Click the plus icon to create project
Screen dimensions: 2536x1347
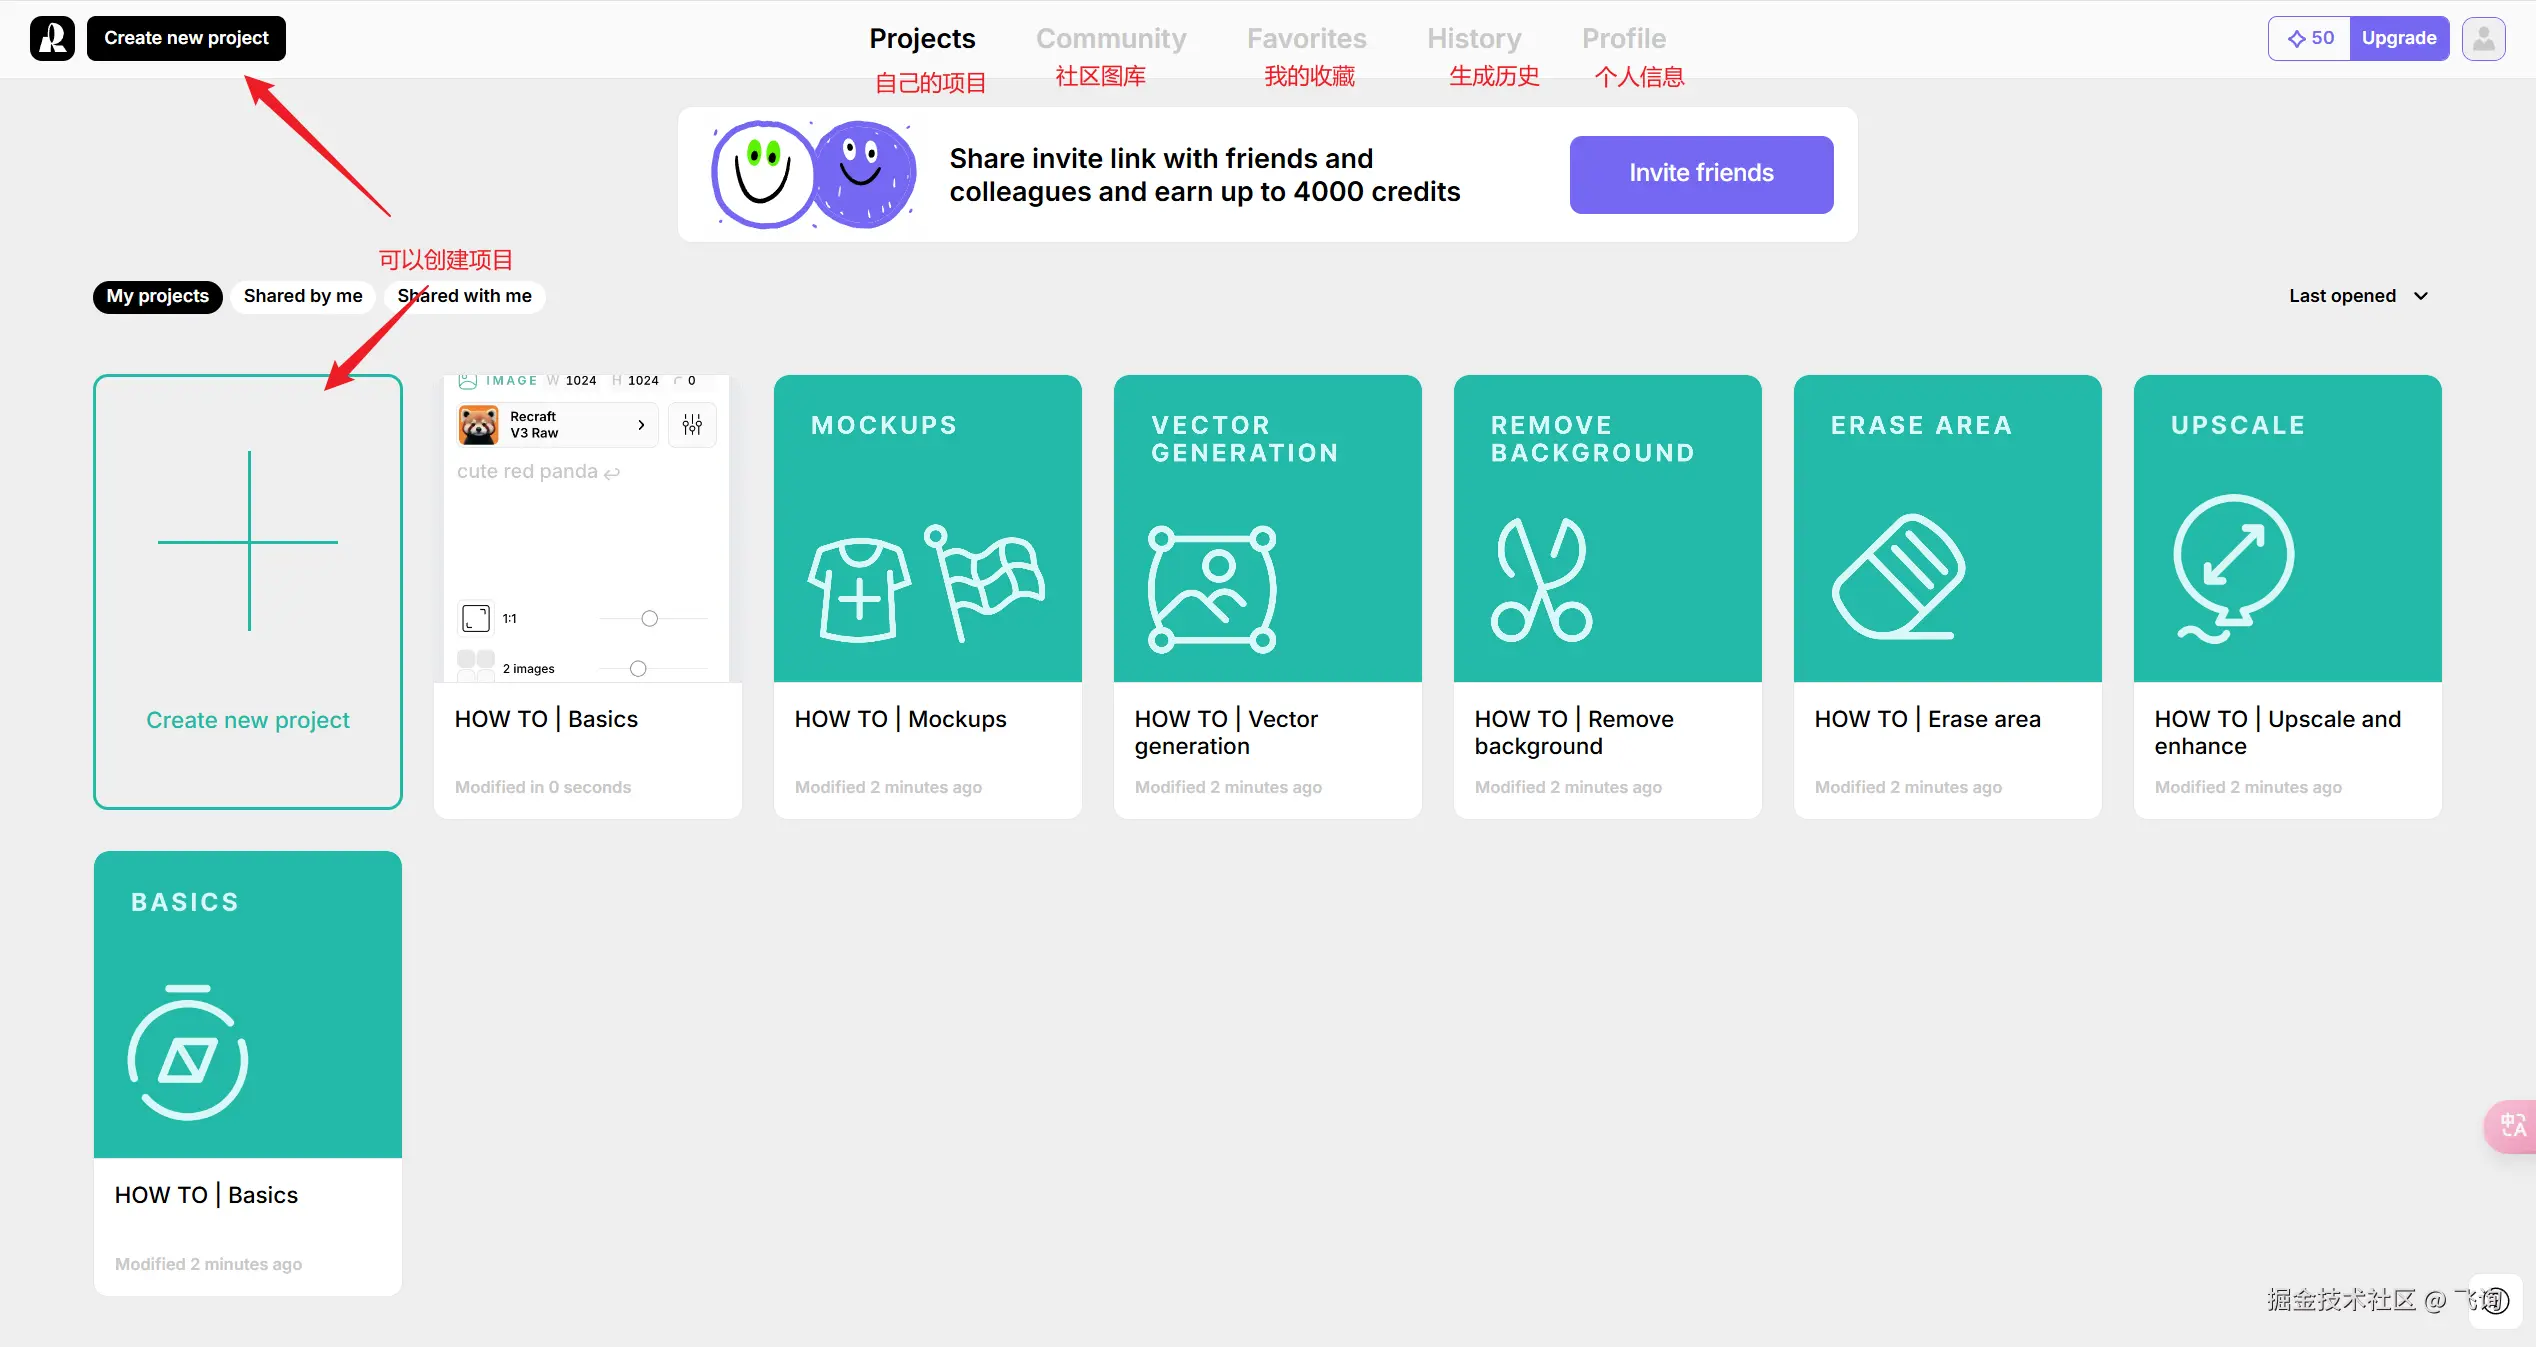coord(248,541)
